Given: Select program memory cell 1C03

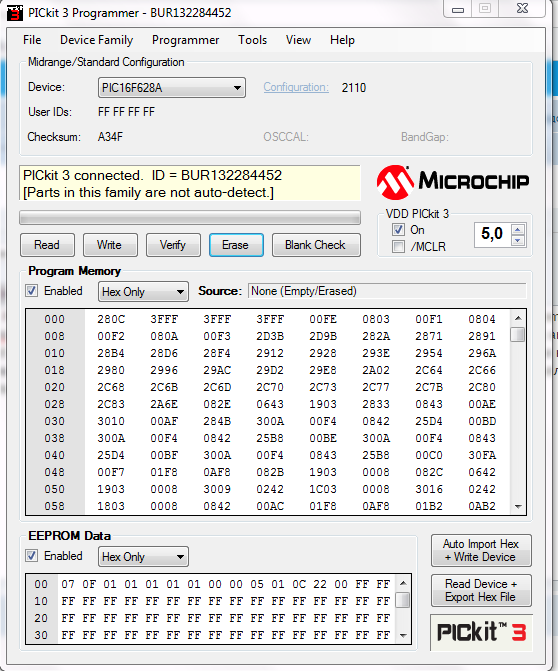Looking at the screenshot, I should [x=323, y=489].
